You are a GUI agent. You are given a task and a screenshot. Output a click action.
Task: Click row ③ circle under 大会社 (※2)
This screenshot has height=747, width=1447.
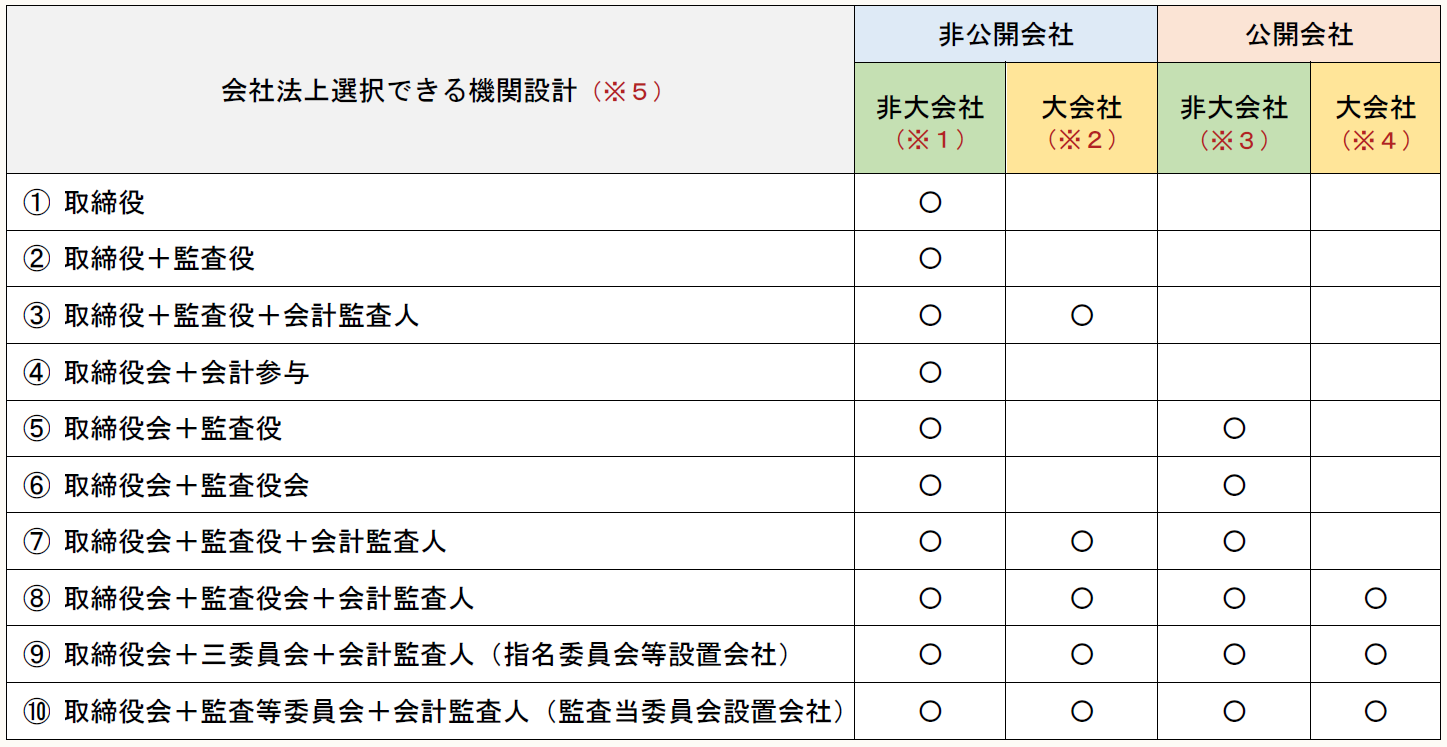tap(1081, 316)
